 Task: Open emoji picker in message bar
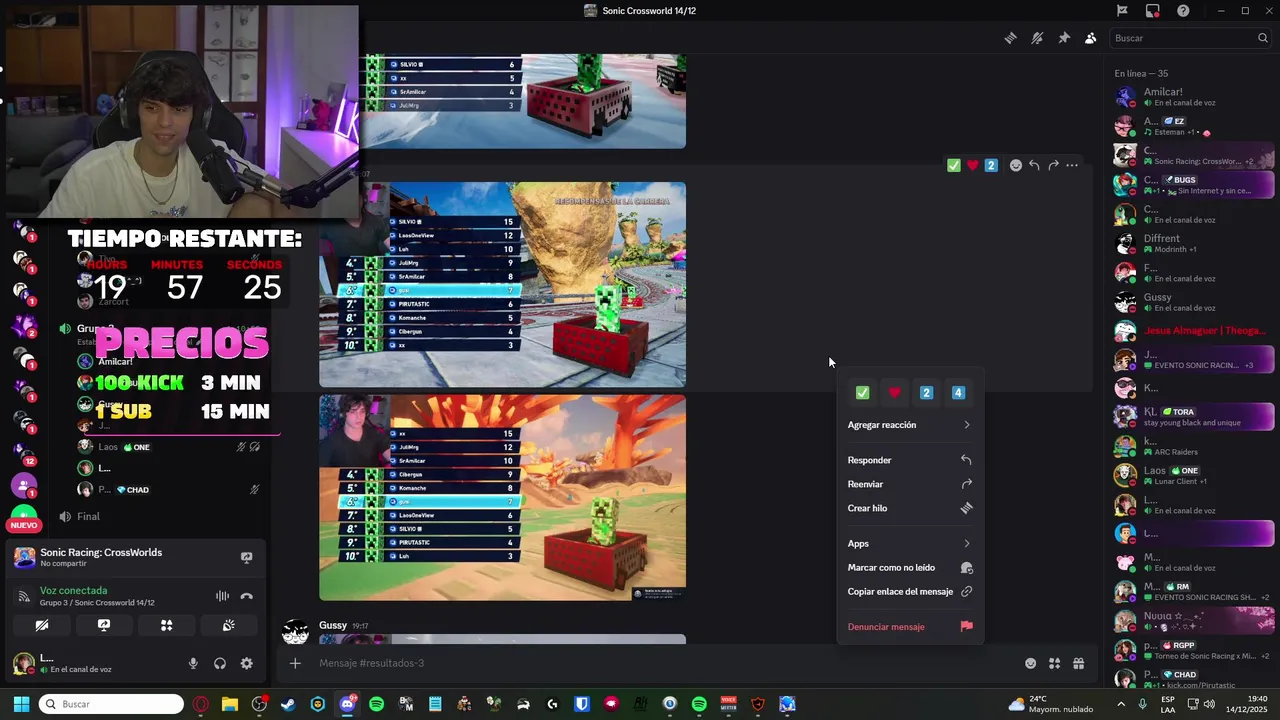point(1030,663)
